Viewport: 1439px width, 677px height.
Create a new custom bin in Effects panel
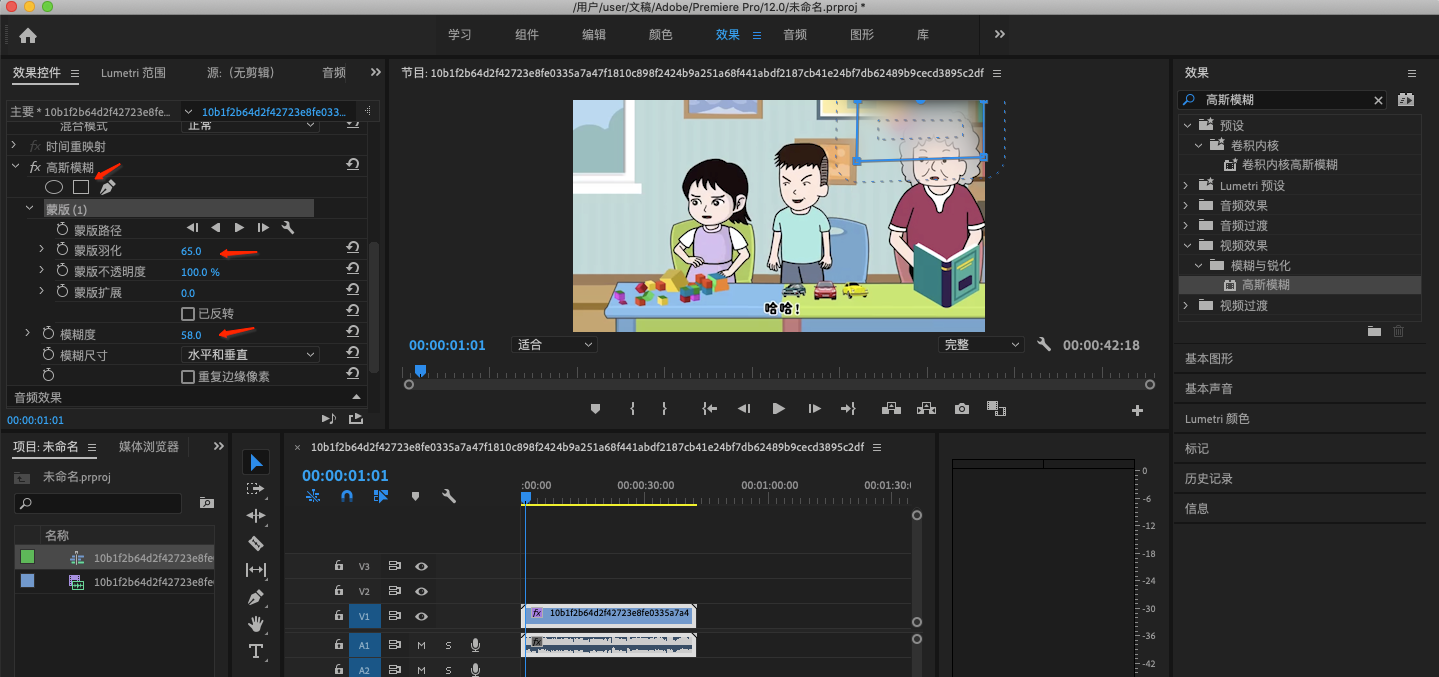[1374, 331]
